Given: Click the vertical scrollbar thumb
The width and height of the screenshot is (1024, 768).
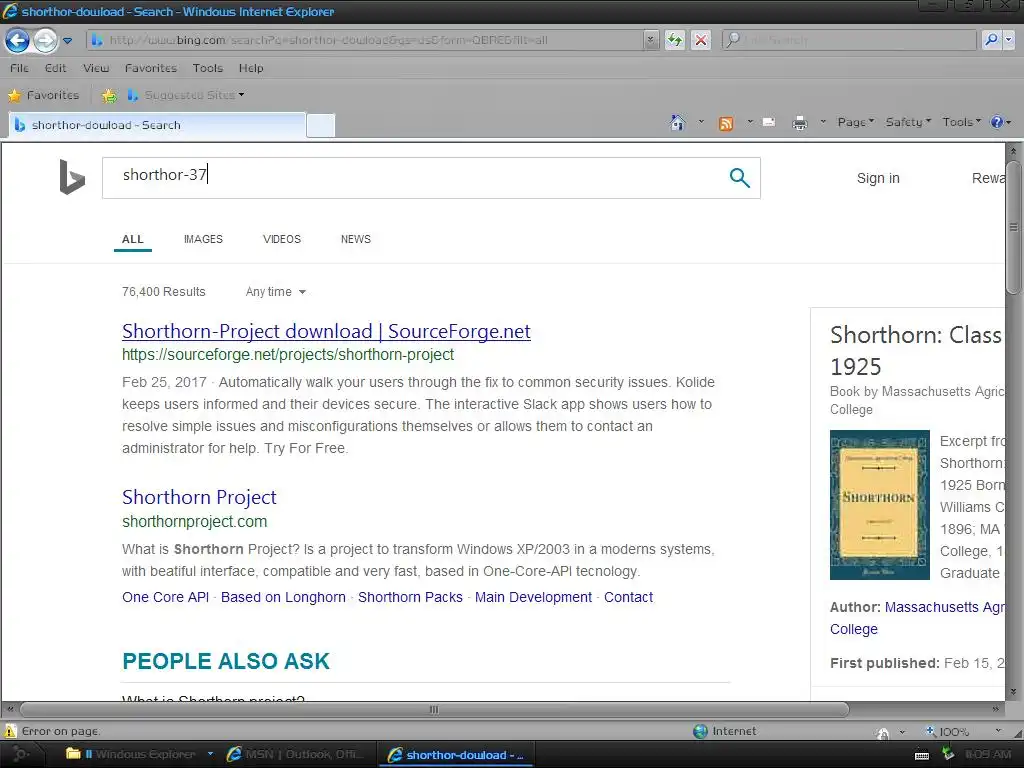Looking at the screenshot, I should coord(1014,229).
